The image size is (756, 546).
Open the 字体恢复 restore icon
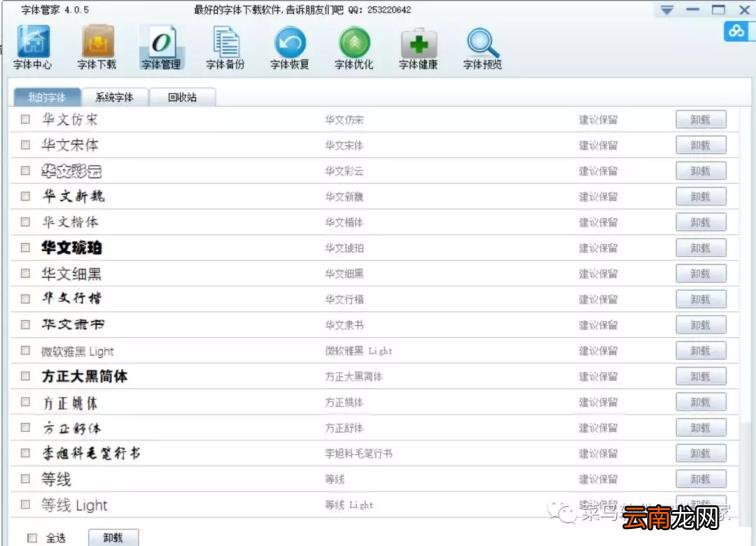pos(289,48)
